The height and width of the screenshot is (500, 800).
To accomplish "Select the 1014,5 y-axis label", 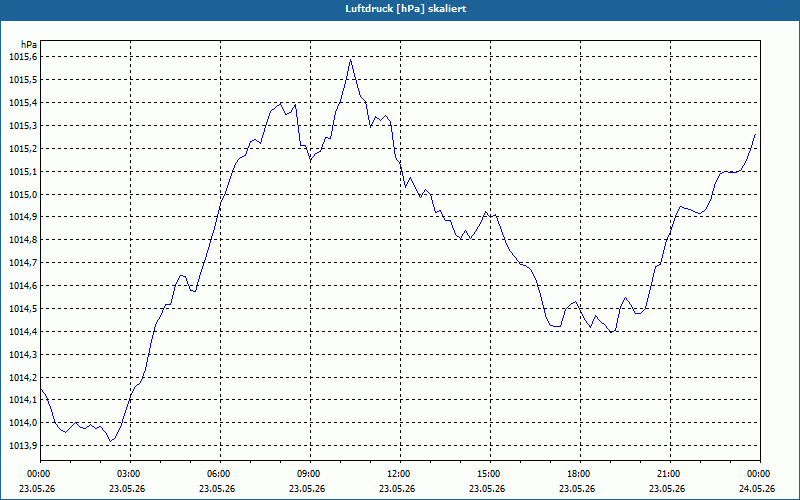I will point(23,309).
